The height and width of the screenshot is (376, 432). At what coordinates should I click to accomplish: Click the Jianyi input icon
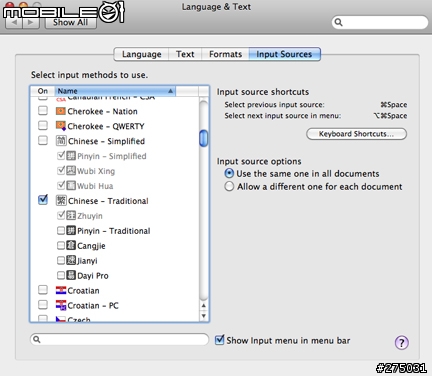pyautogui.click(x=71, y=260)
